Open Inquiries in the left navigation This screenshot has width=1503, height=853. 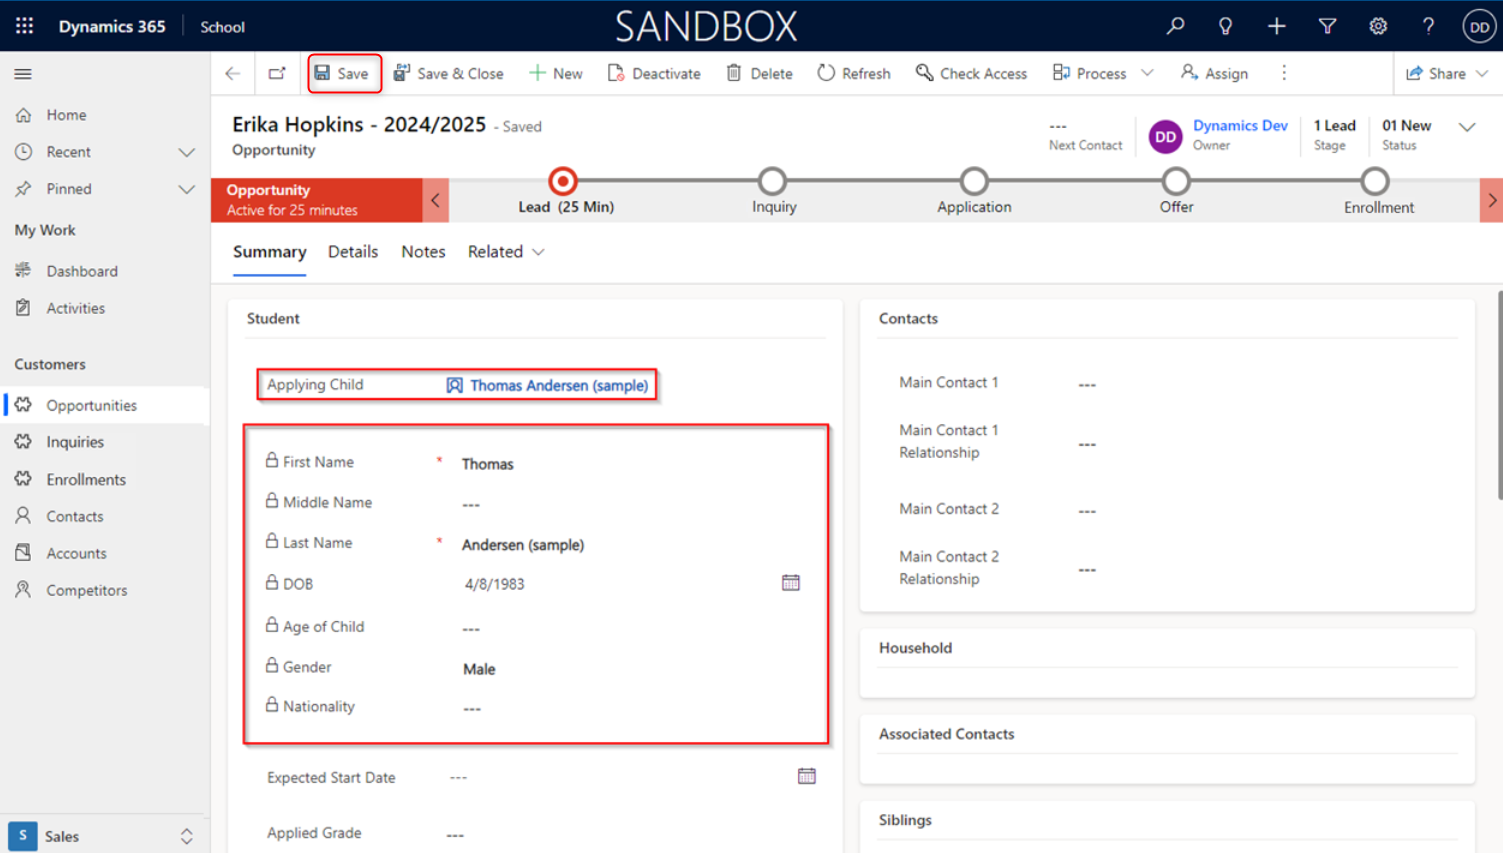75,442
